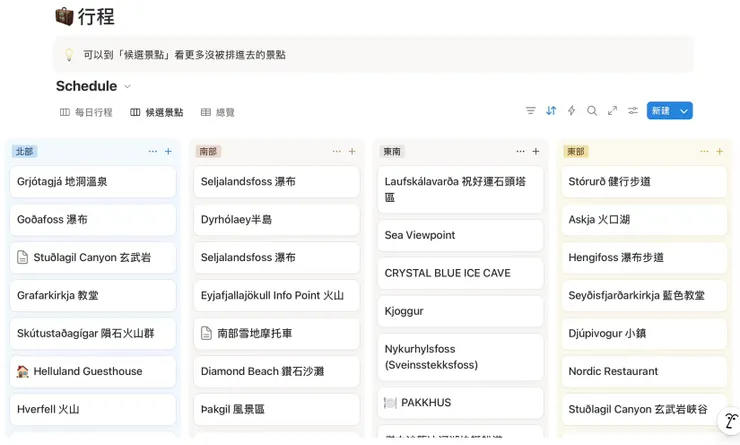The width and height of the screenshot is (740, 445).
Task: Click the more options dots for 北部
Action: click(153, 151)
